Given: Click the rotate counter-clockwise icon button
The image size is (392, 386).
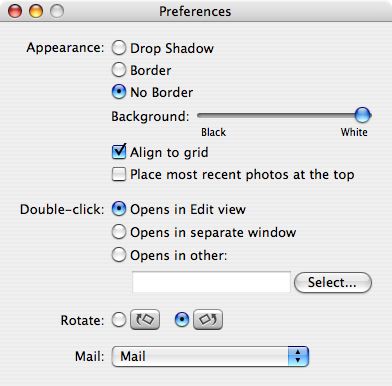Looking at the screenshot, I should [145, 320].
